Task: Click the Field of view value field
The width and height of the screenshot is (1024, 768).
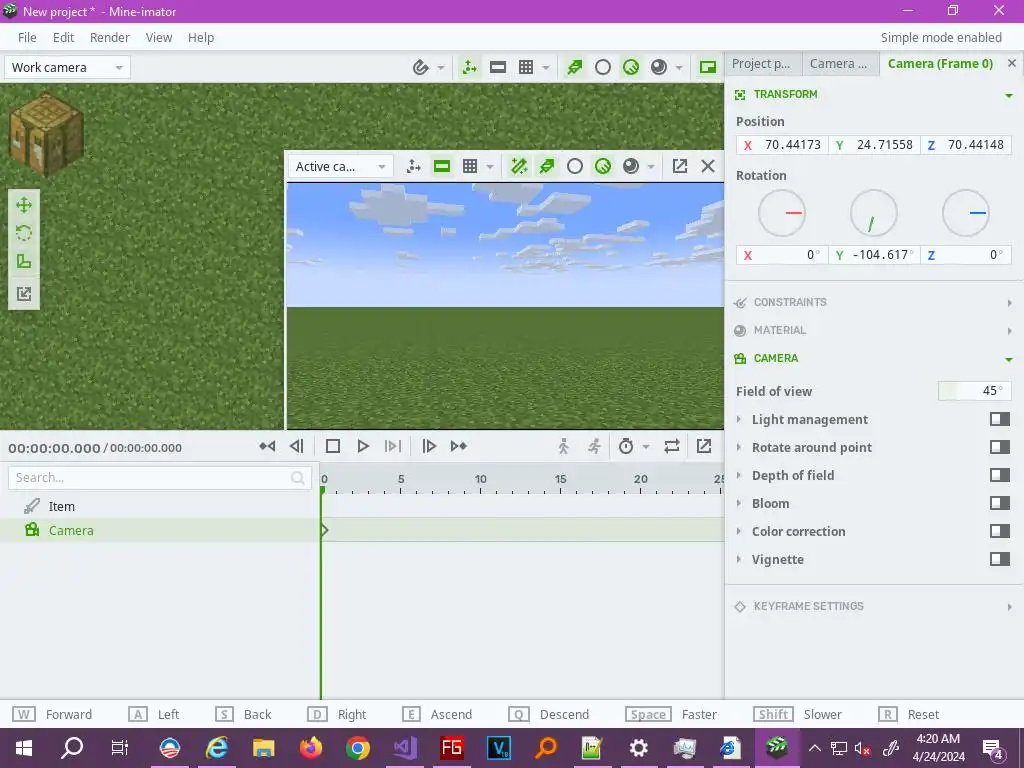Action: point(974,391)
